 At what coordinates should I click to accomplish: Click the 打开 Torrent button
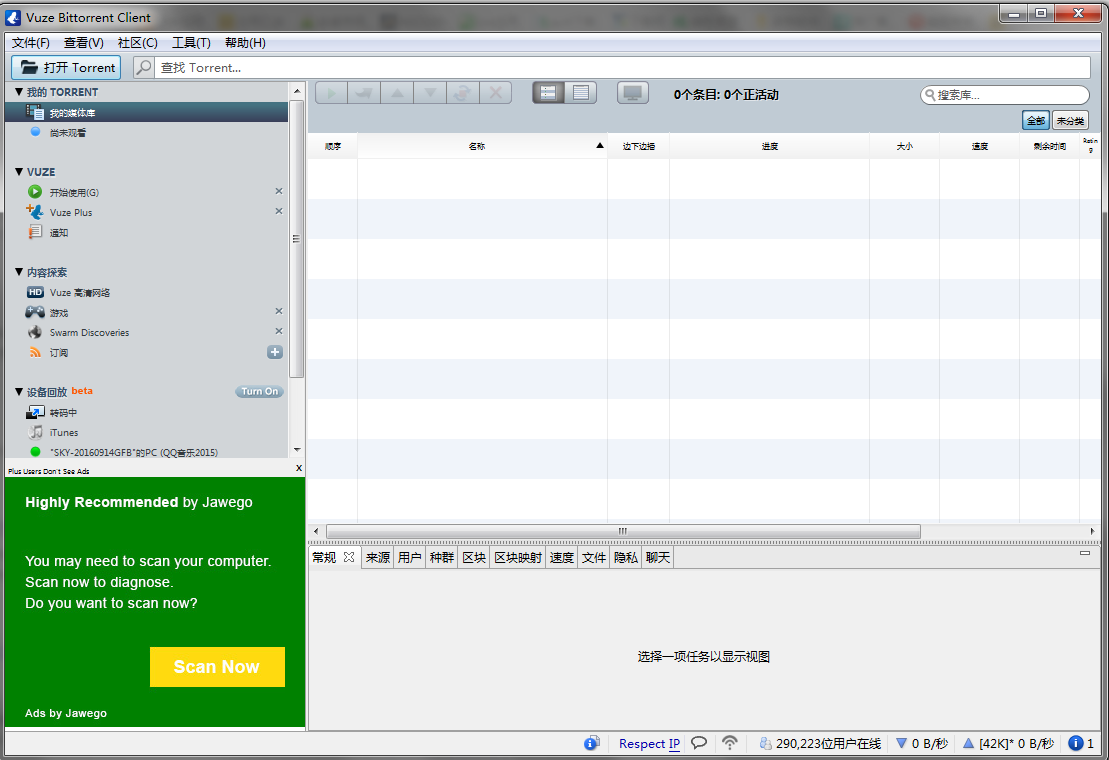pos(66,67)
